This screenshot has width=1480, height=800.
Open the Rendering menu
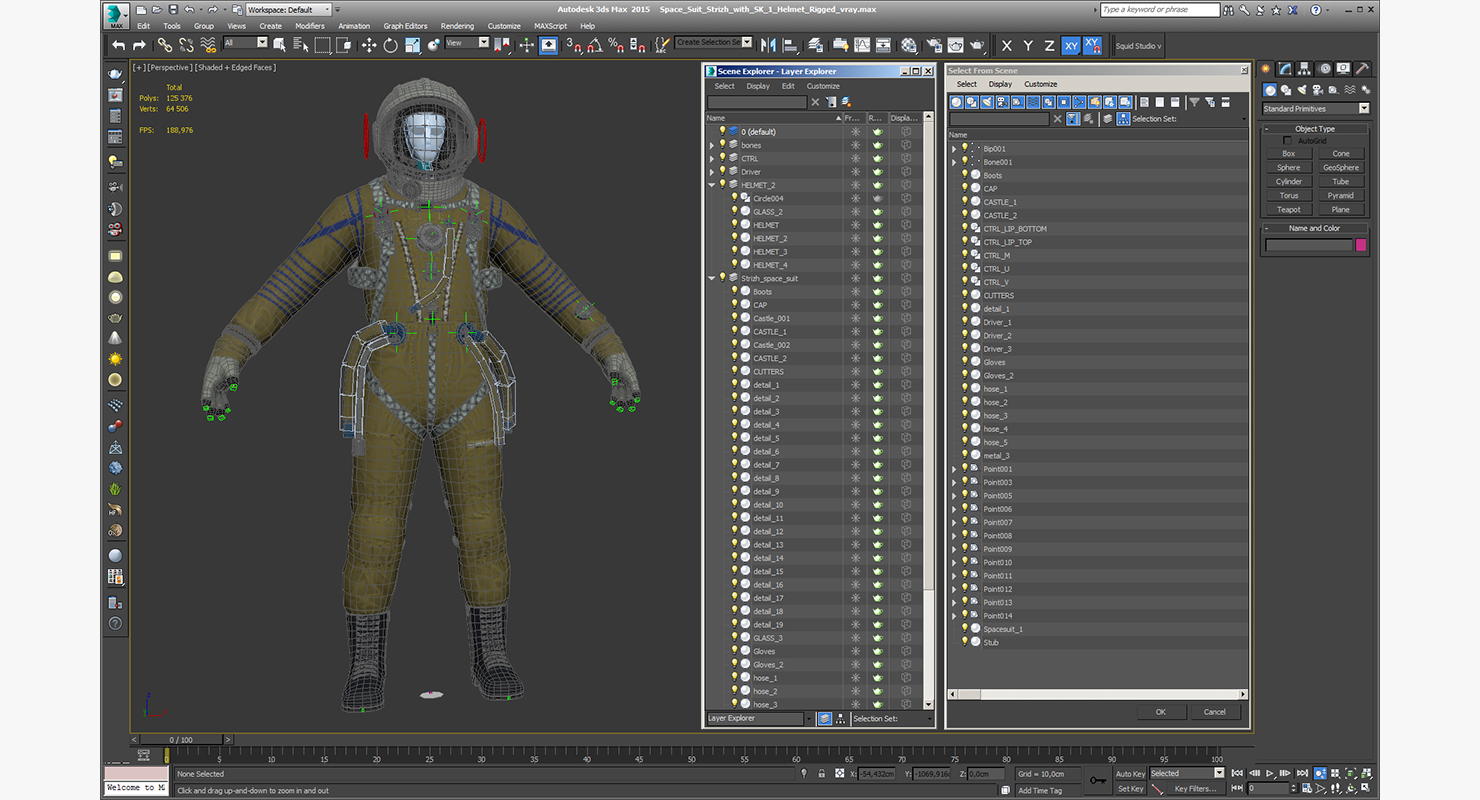457,26
